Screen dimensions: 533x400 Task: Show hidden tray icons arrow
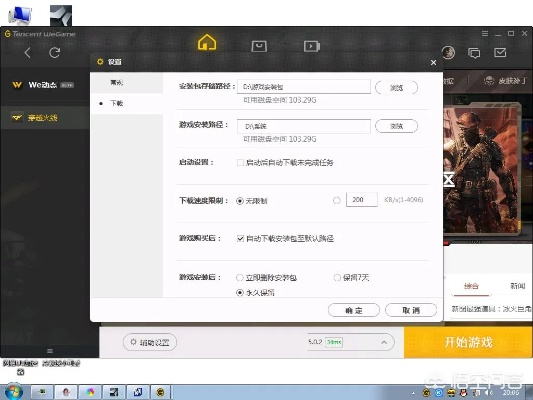[413, 393]
